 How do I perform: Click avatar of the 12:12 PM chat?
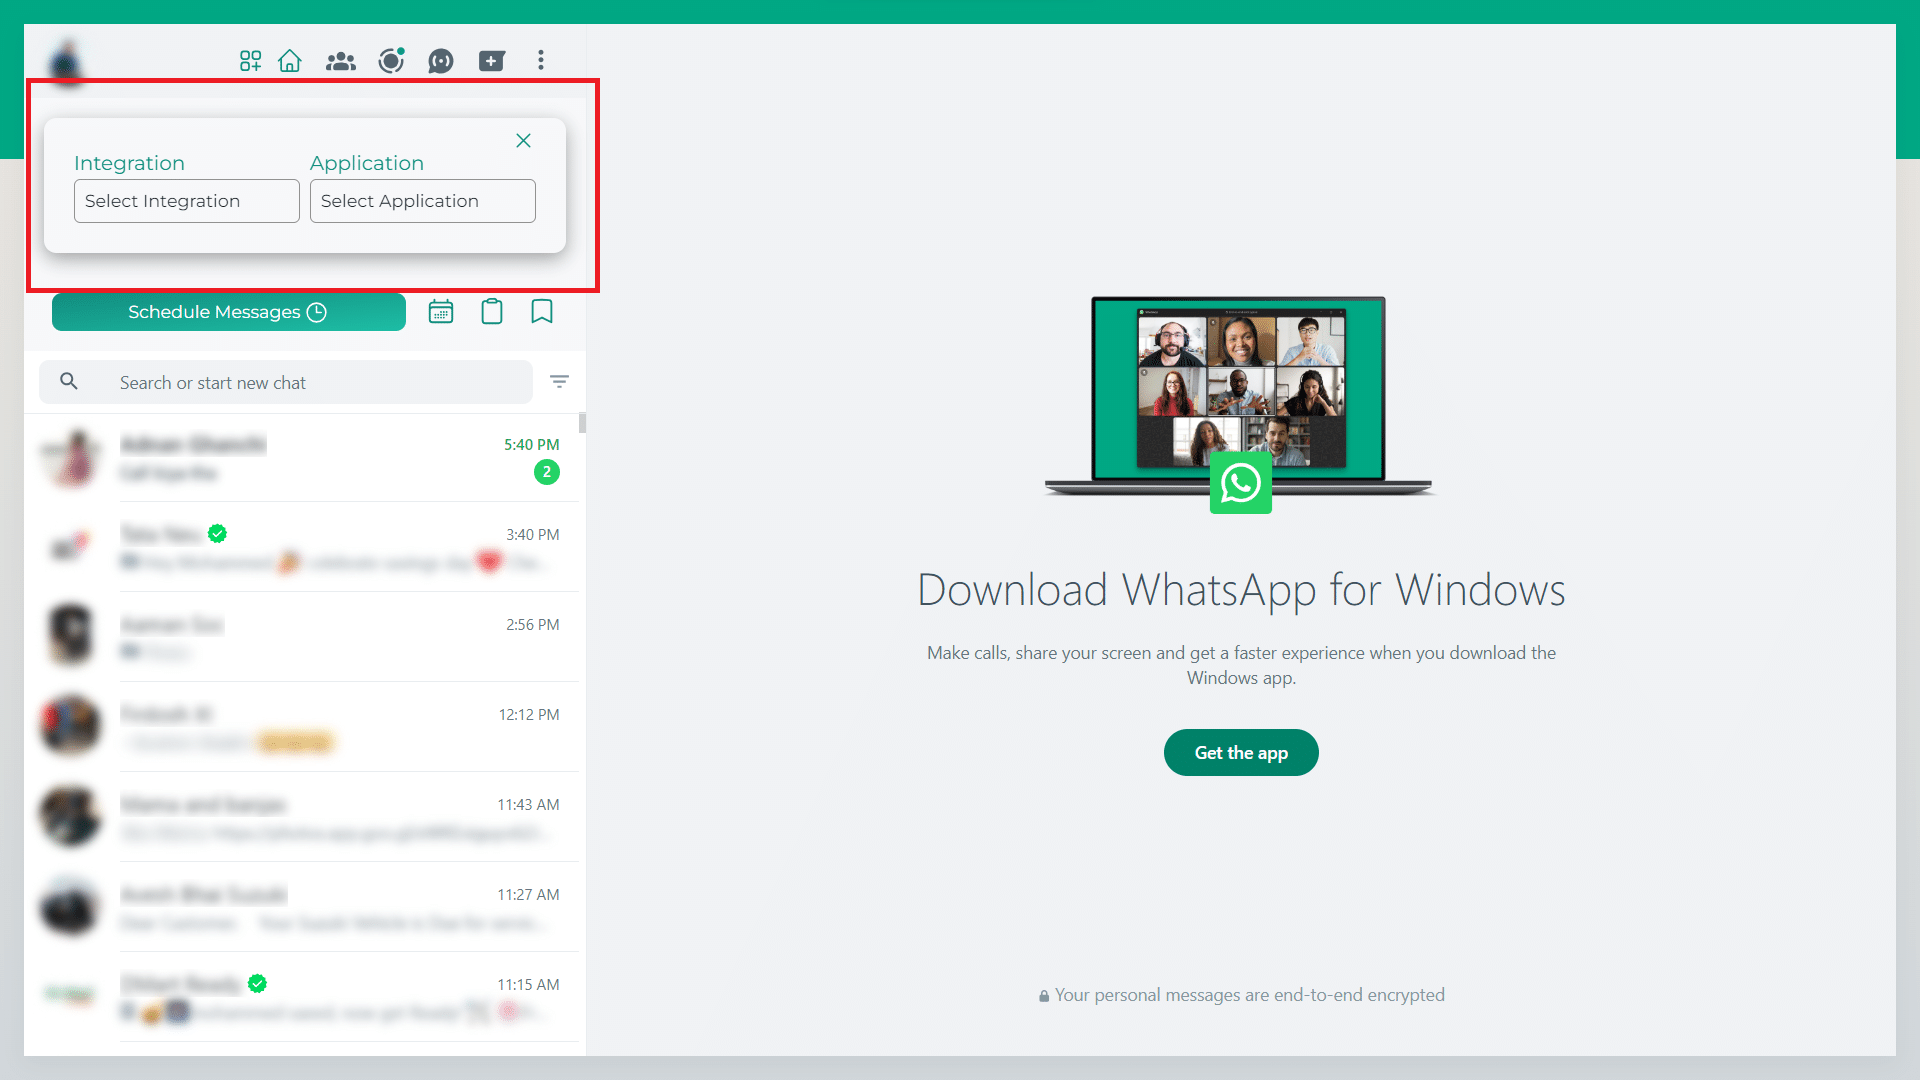click(x=71, y=726)
